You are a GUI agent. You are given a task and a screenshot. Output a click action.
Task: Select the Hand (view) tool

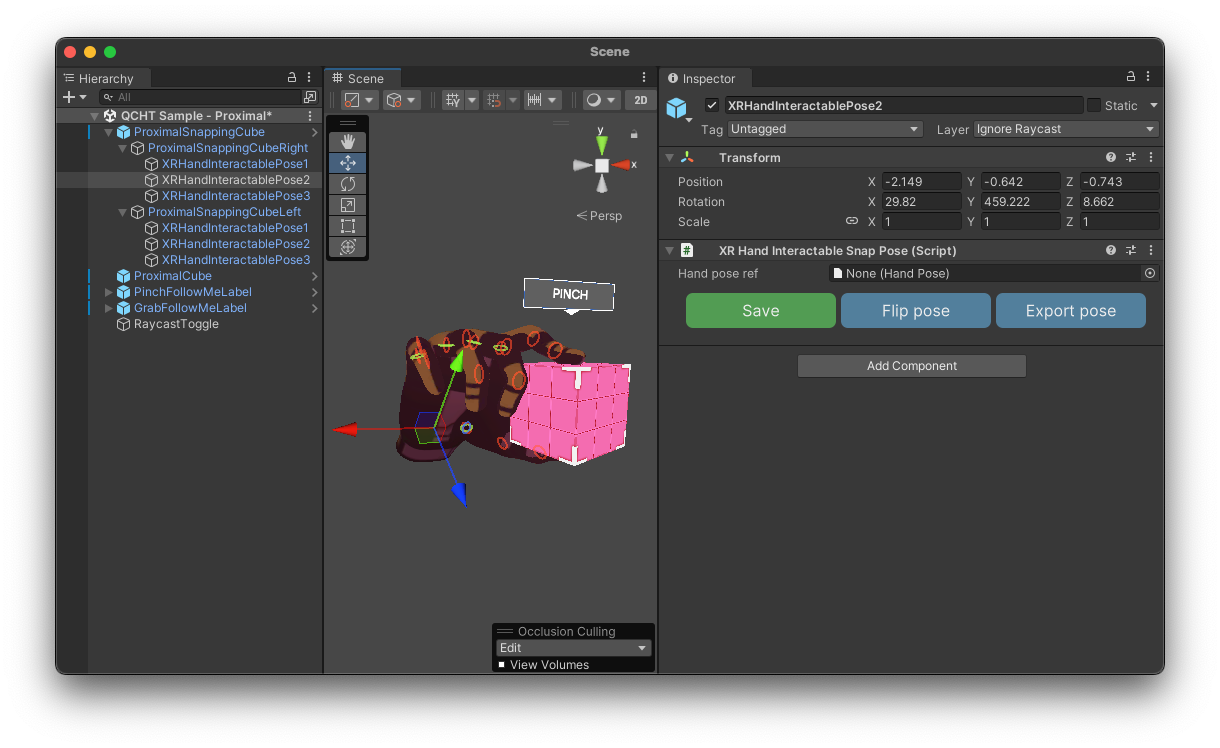pos(348,142)
